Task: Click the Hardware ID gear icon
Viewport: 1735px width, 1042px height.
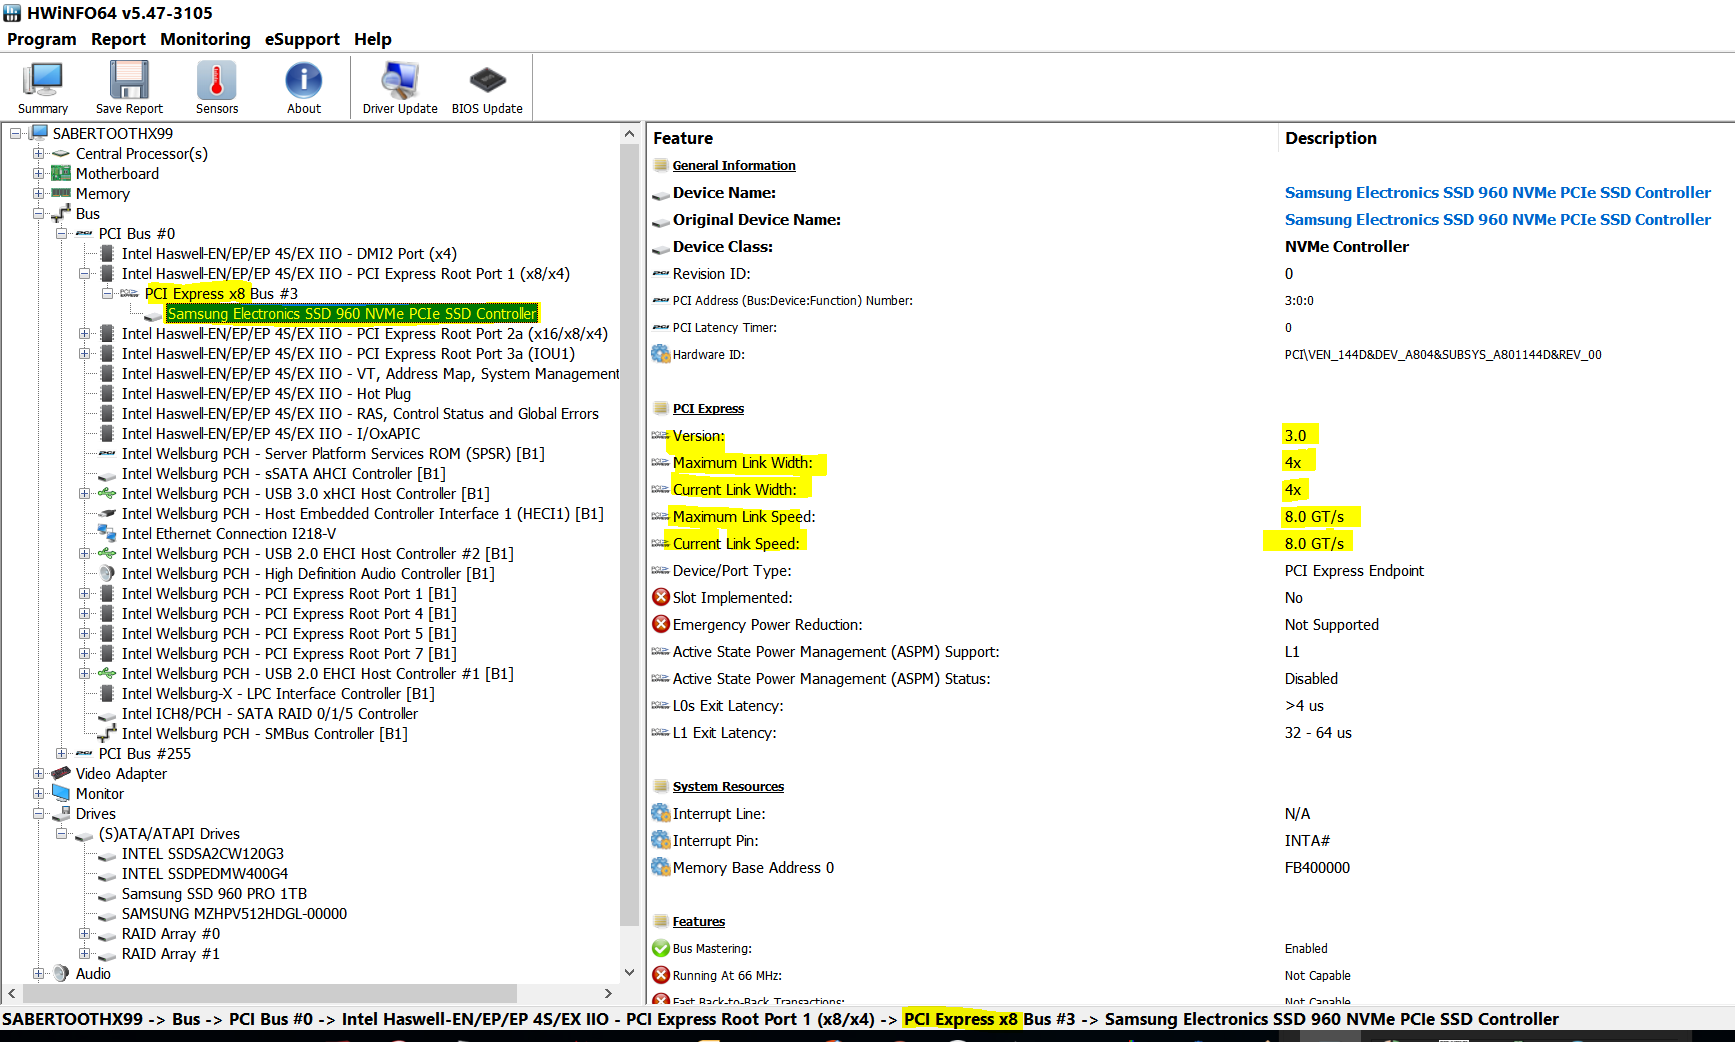Action: click(661, 354)
